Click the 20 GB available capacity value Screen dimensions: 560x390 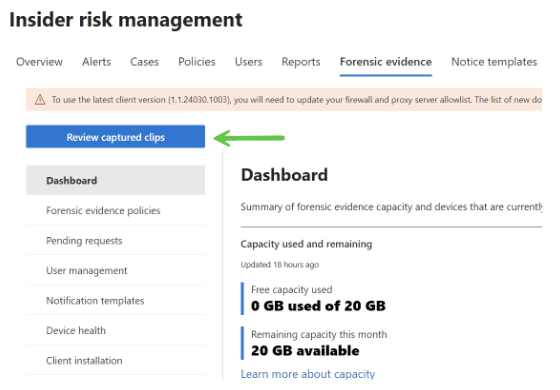[305, 351]
